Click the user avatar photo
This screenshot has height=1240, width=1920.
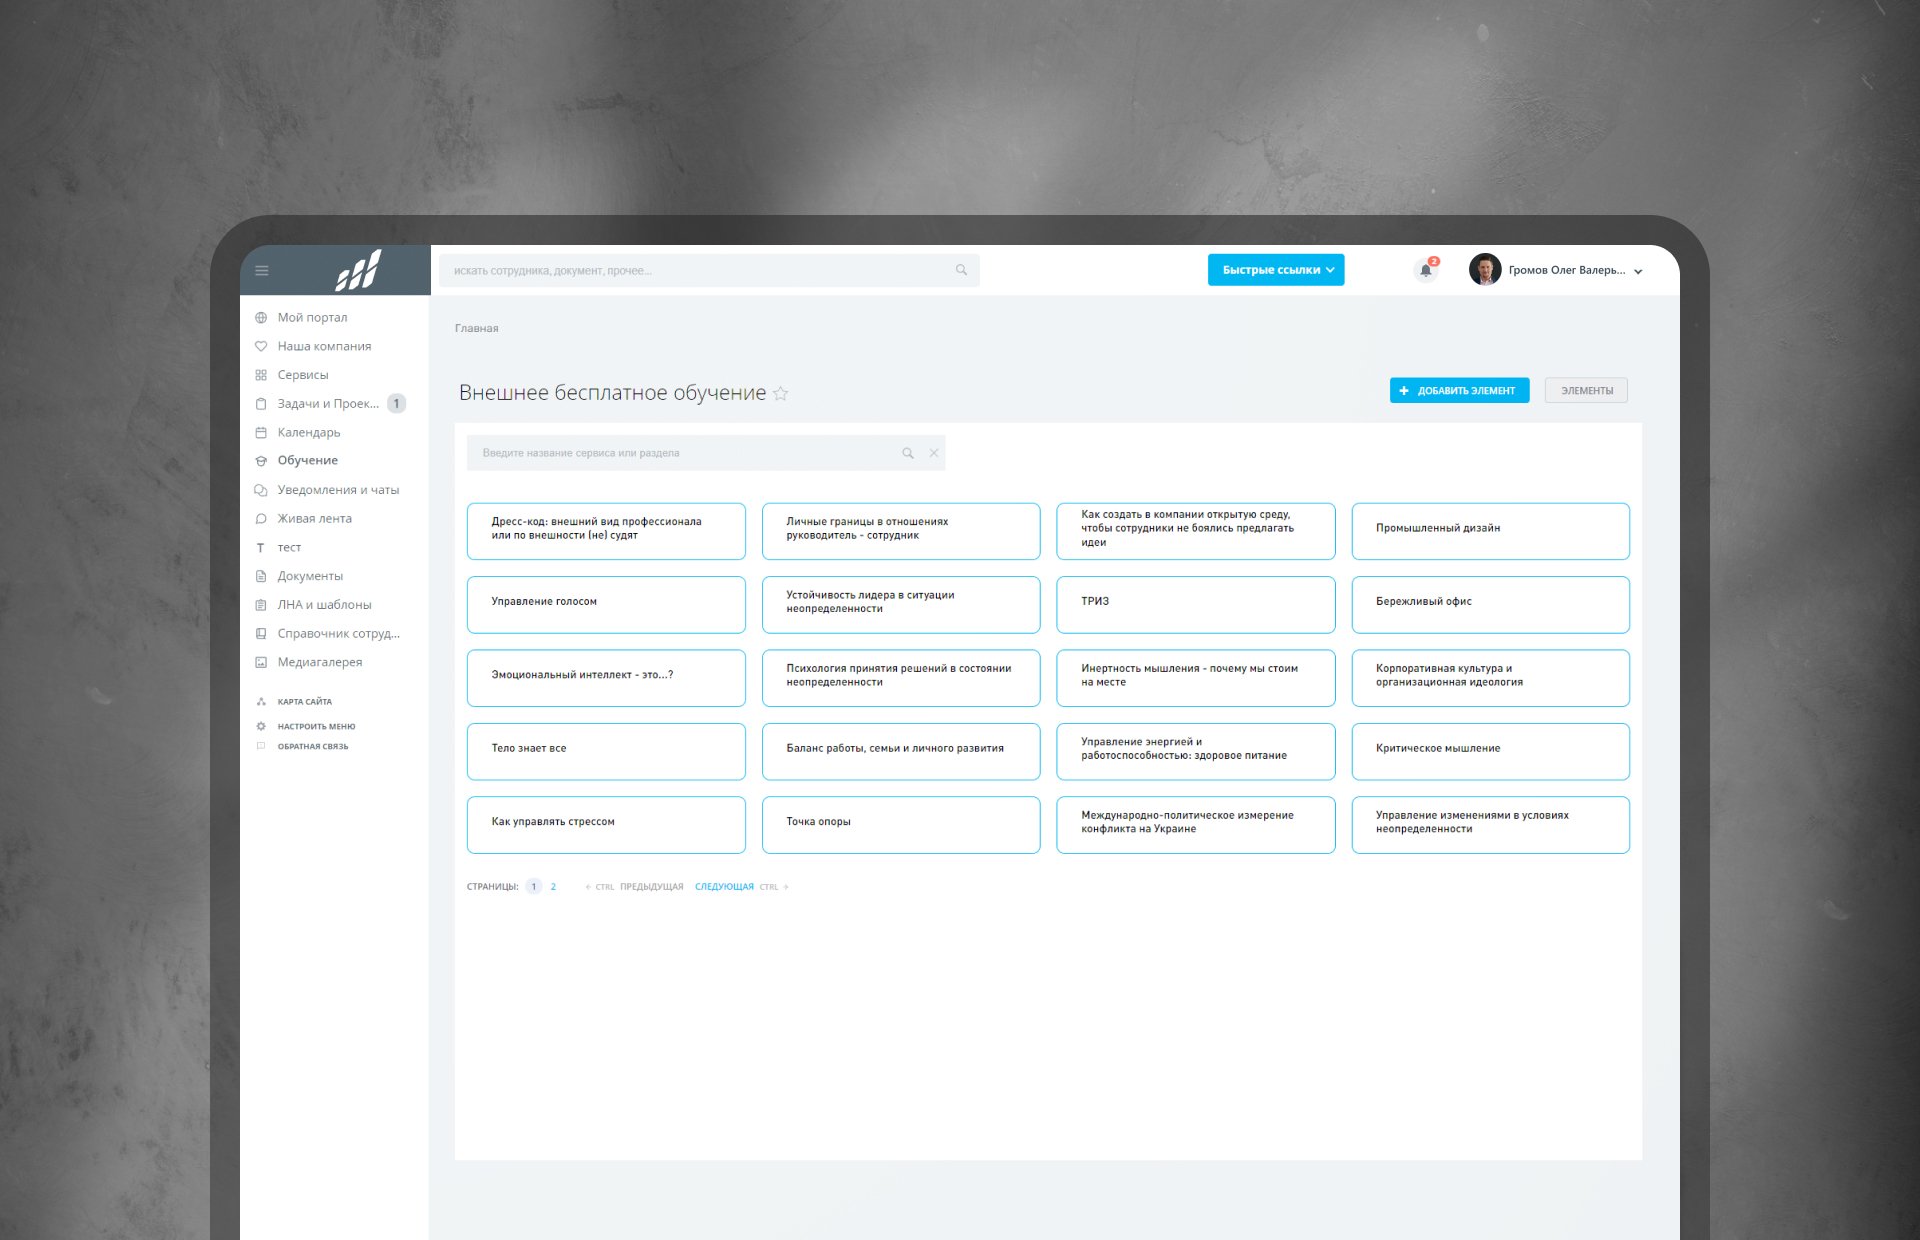click(1485, 270)
